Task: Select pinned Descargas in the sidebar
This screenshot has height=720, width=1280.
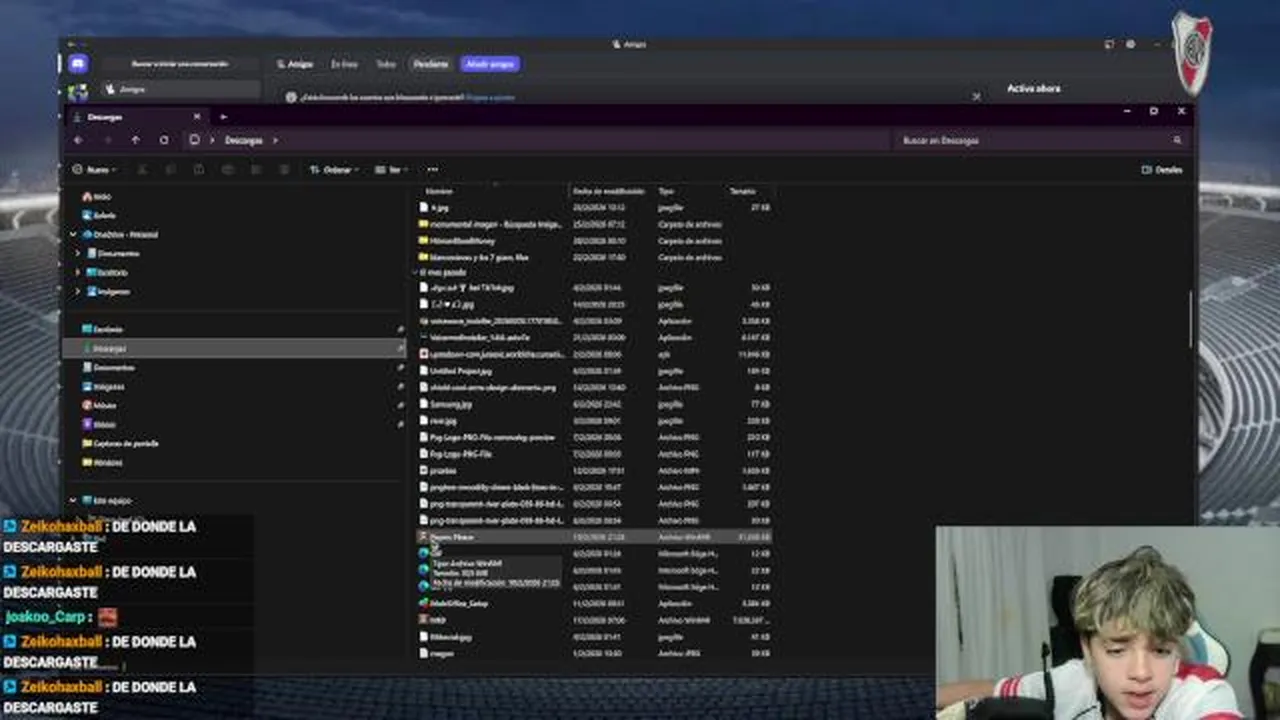Action: 234,348
